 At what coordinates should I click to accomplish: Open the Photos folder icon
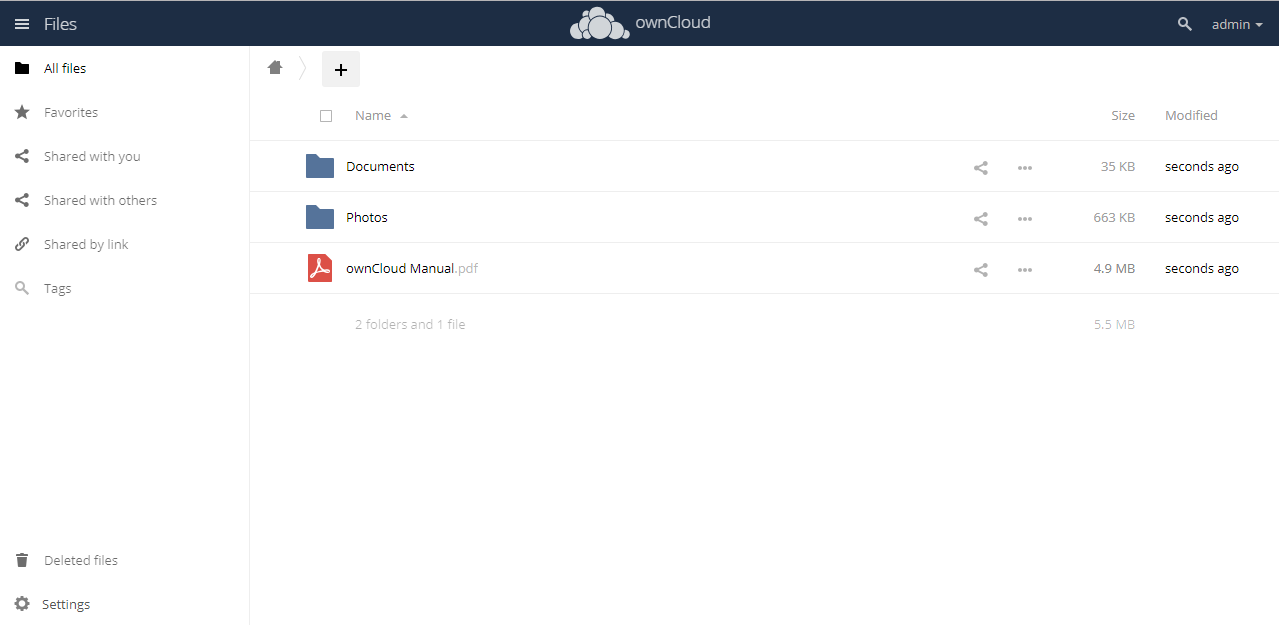point(320,217)
